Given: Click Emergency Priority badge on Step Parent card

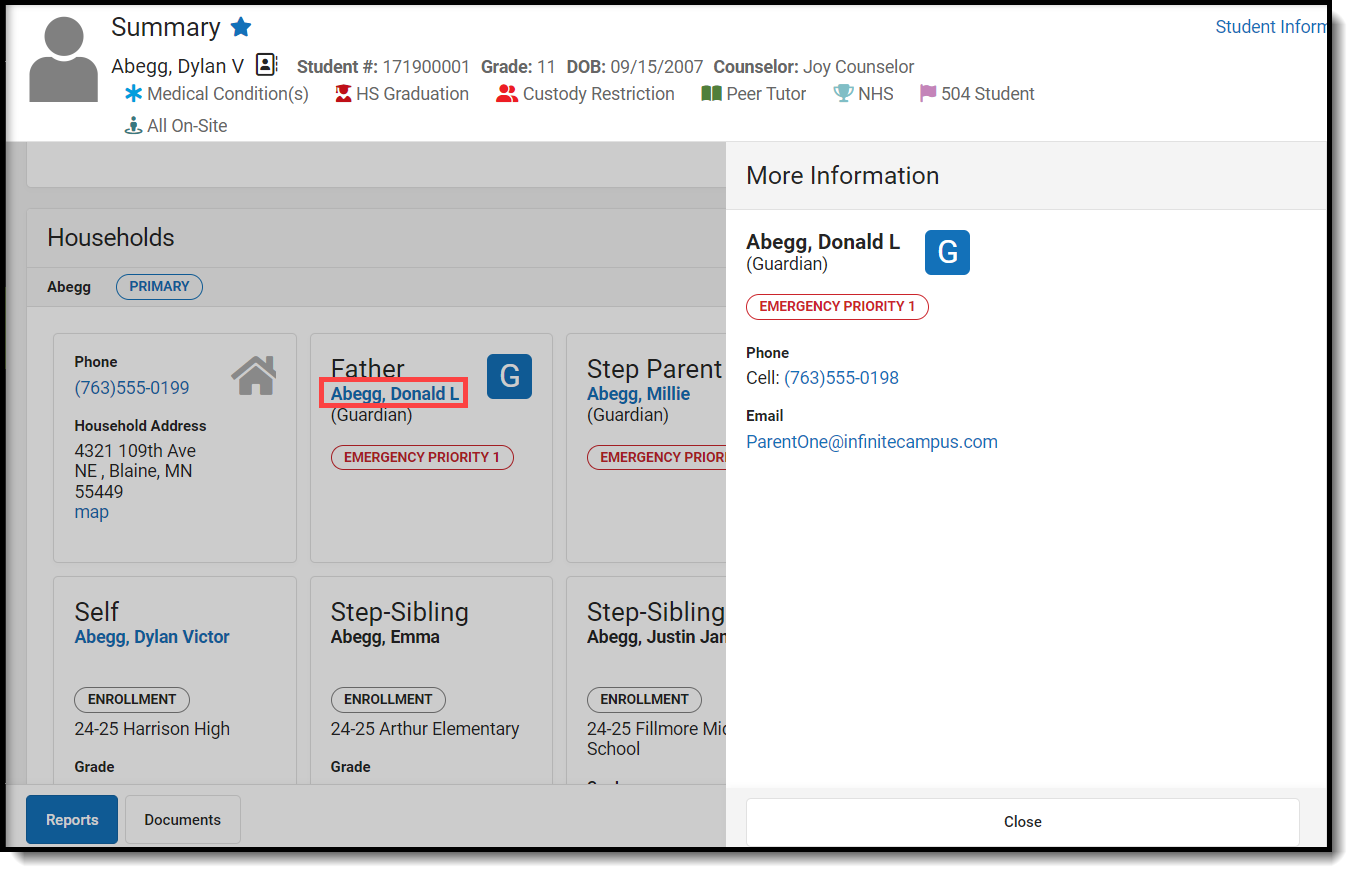Looking at the screenshot, I should click(x=657, y=458).
